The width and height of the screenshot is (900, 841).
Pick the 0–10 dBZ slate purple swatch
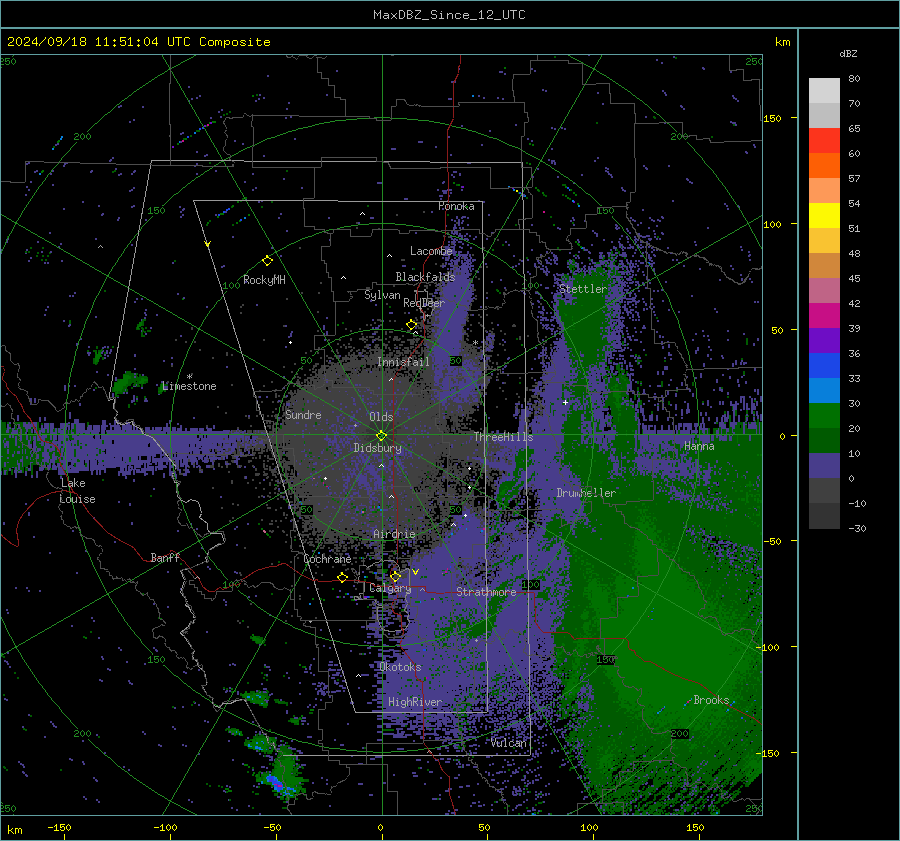point(824,466)
